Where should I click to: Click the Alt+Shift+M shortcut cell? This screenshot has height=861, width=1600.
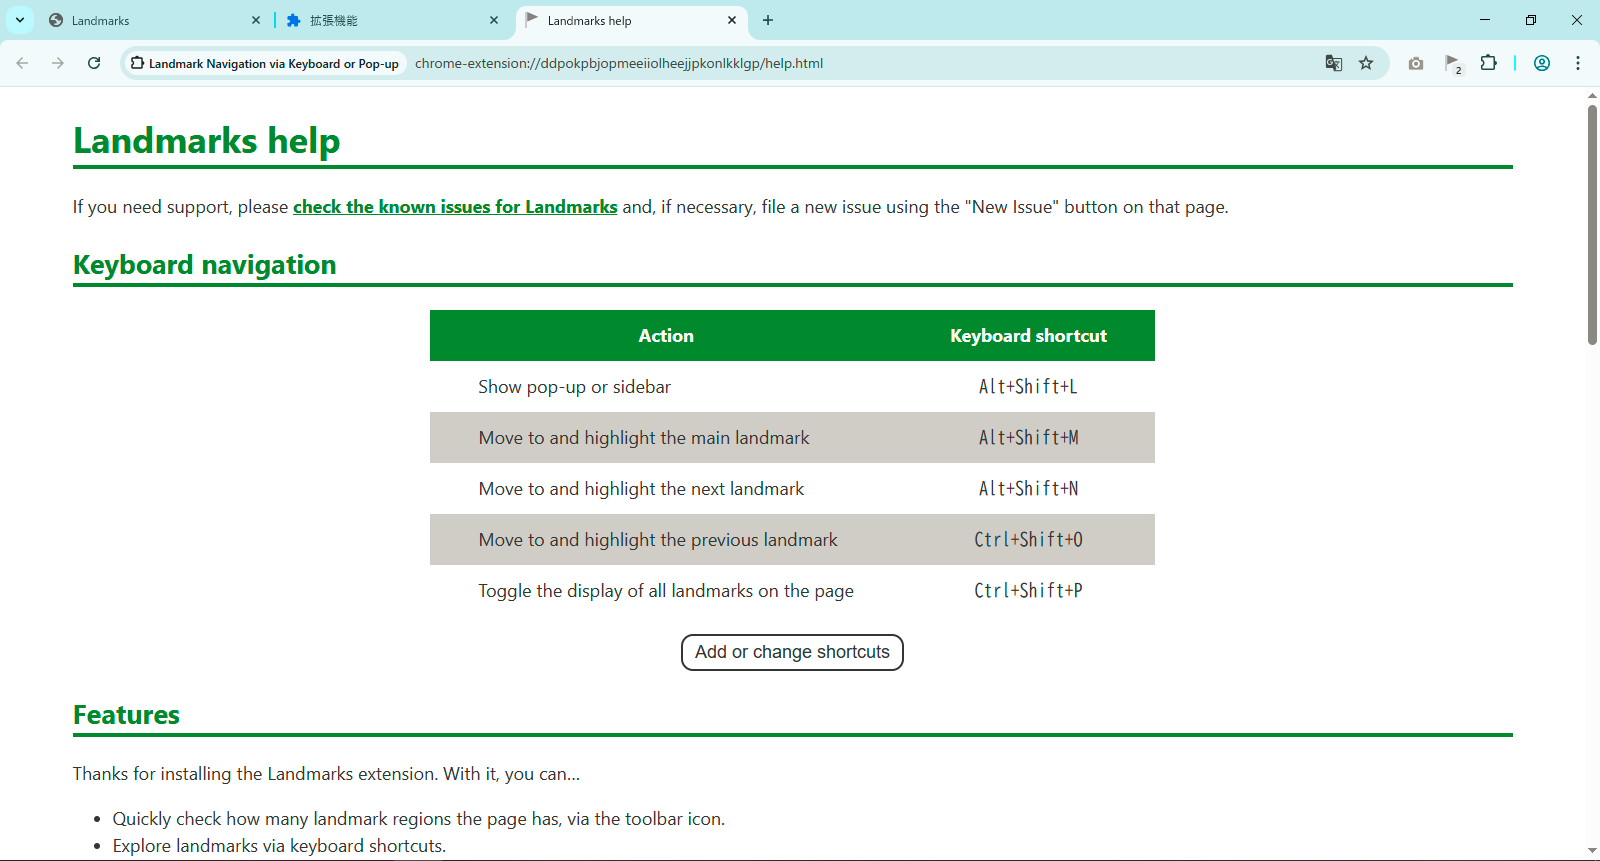tap(1028, 438)
